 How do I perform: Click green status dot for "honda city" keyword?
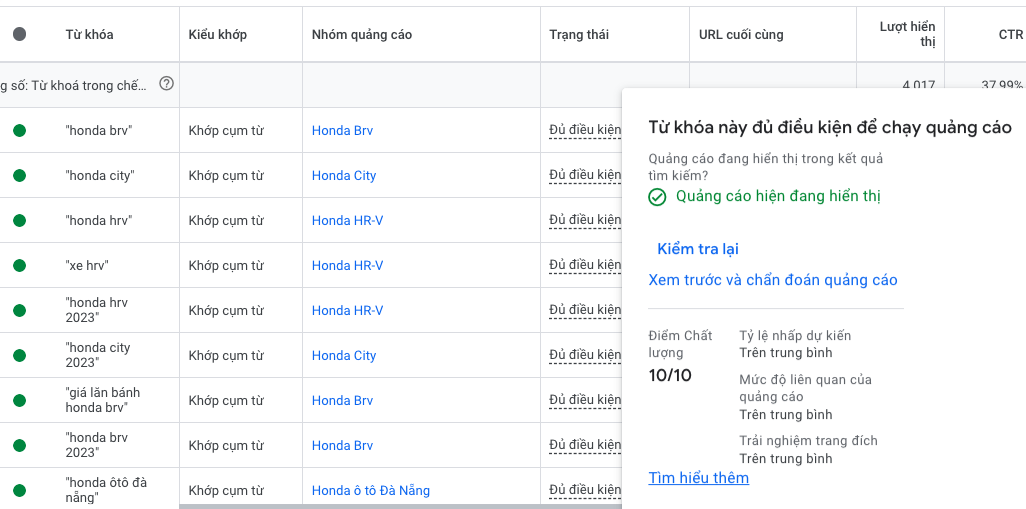coord(19,175)
